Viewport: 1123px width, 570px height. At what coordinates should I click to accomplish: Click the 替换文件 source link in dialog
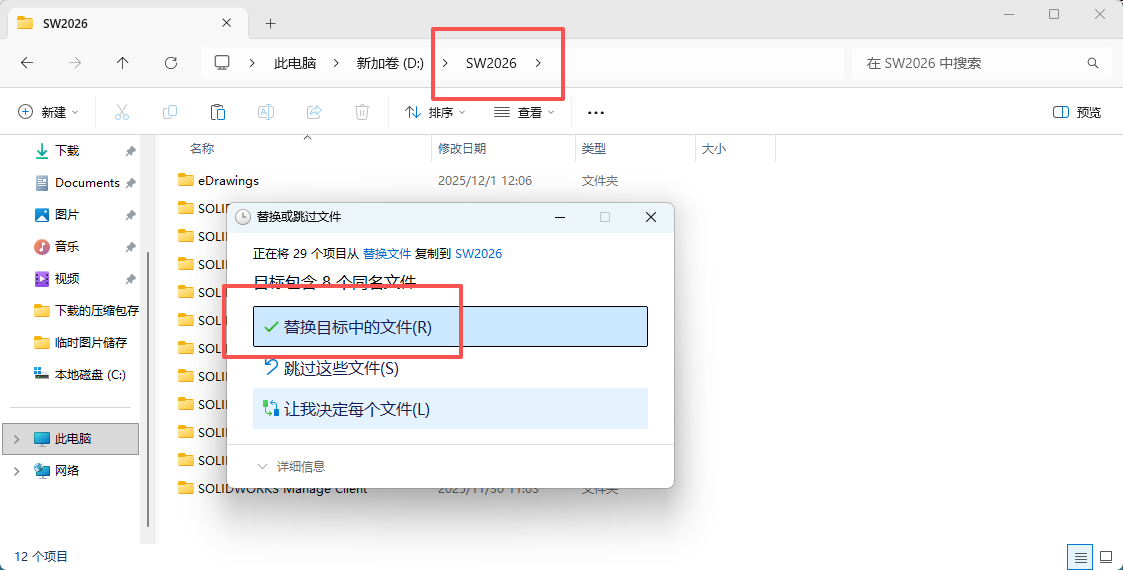point(387,253)
